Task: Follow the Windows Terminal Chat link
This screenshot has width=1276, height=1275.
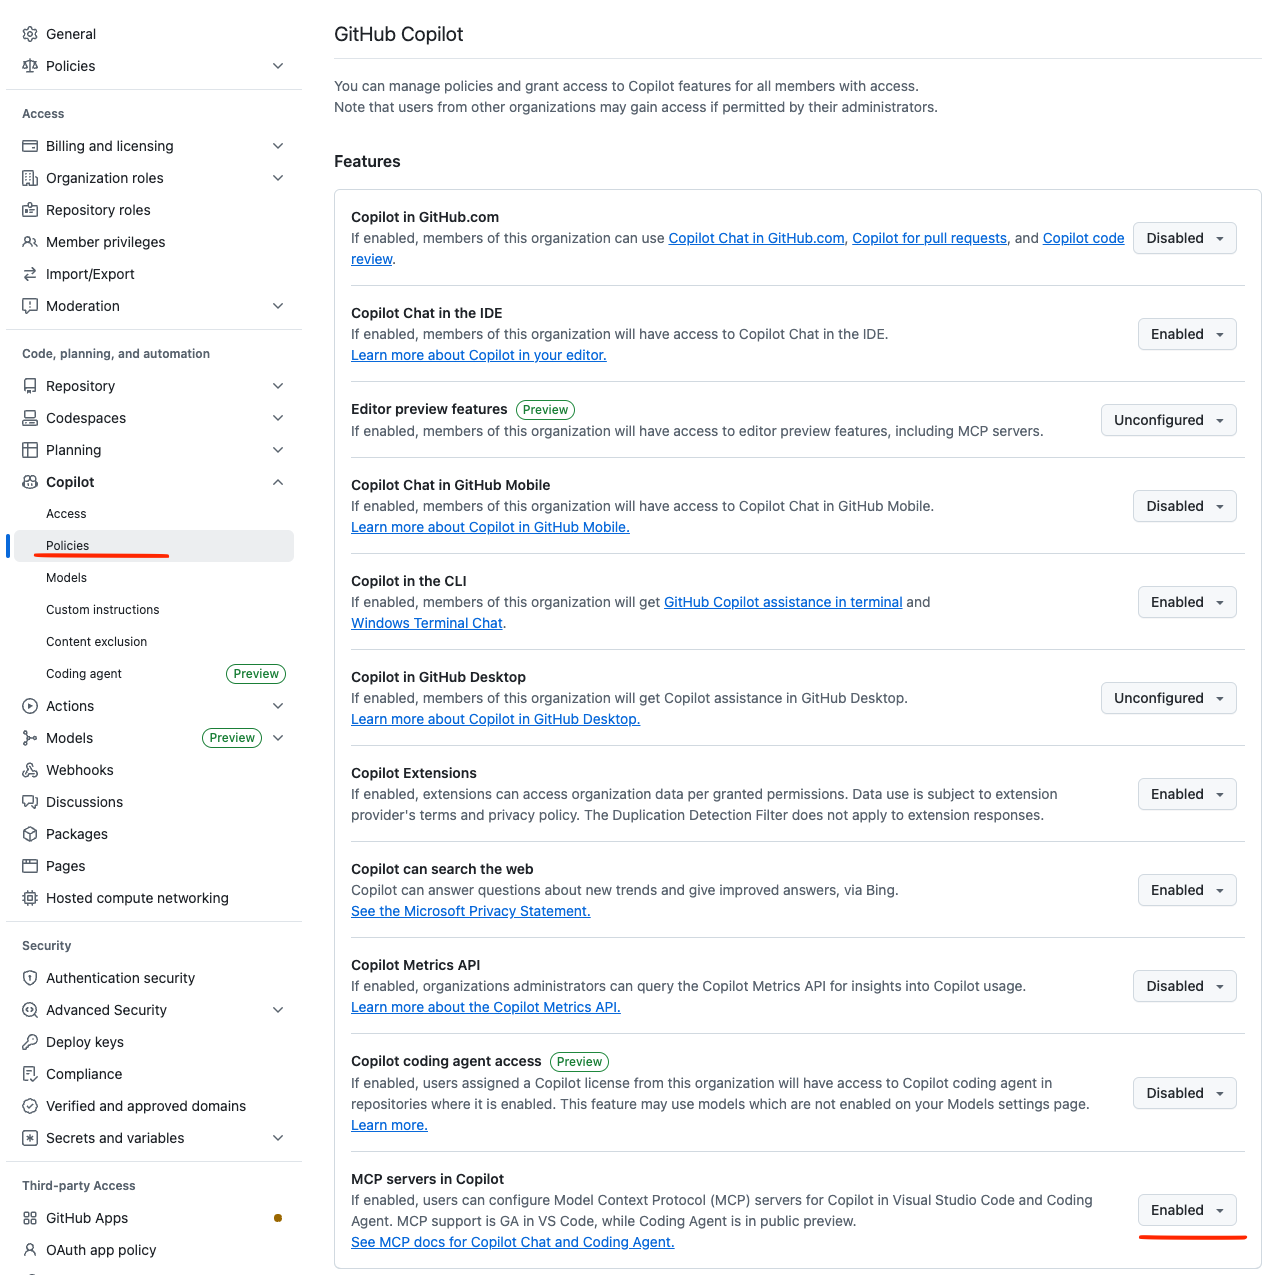Action: tap(427, 622)
